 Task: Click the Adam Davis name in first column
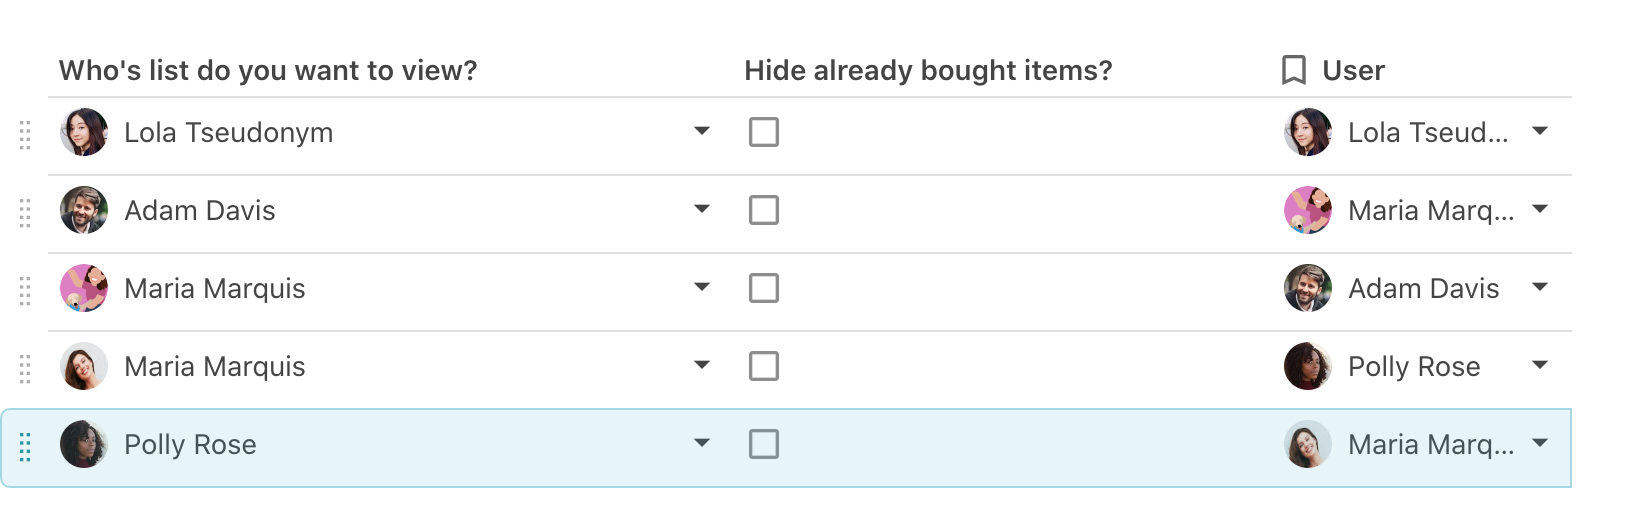click(200, 210)
